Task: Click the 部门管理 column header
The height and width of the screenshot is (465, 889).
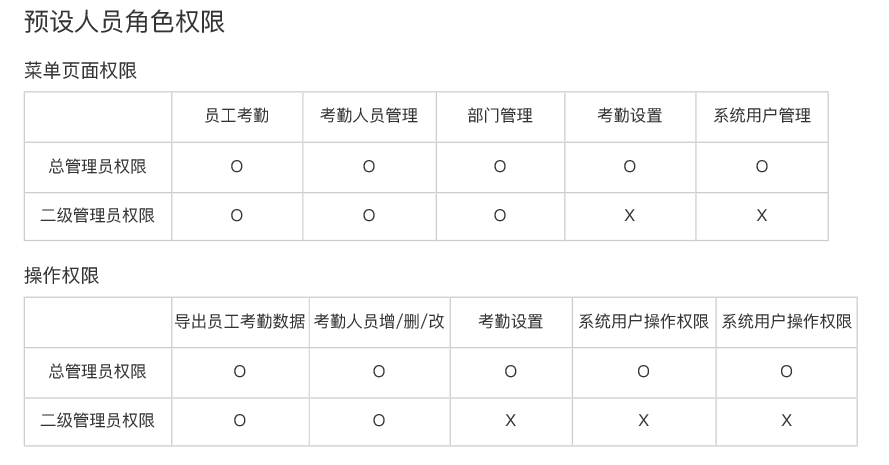Action: pos(500,116)
